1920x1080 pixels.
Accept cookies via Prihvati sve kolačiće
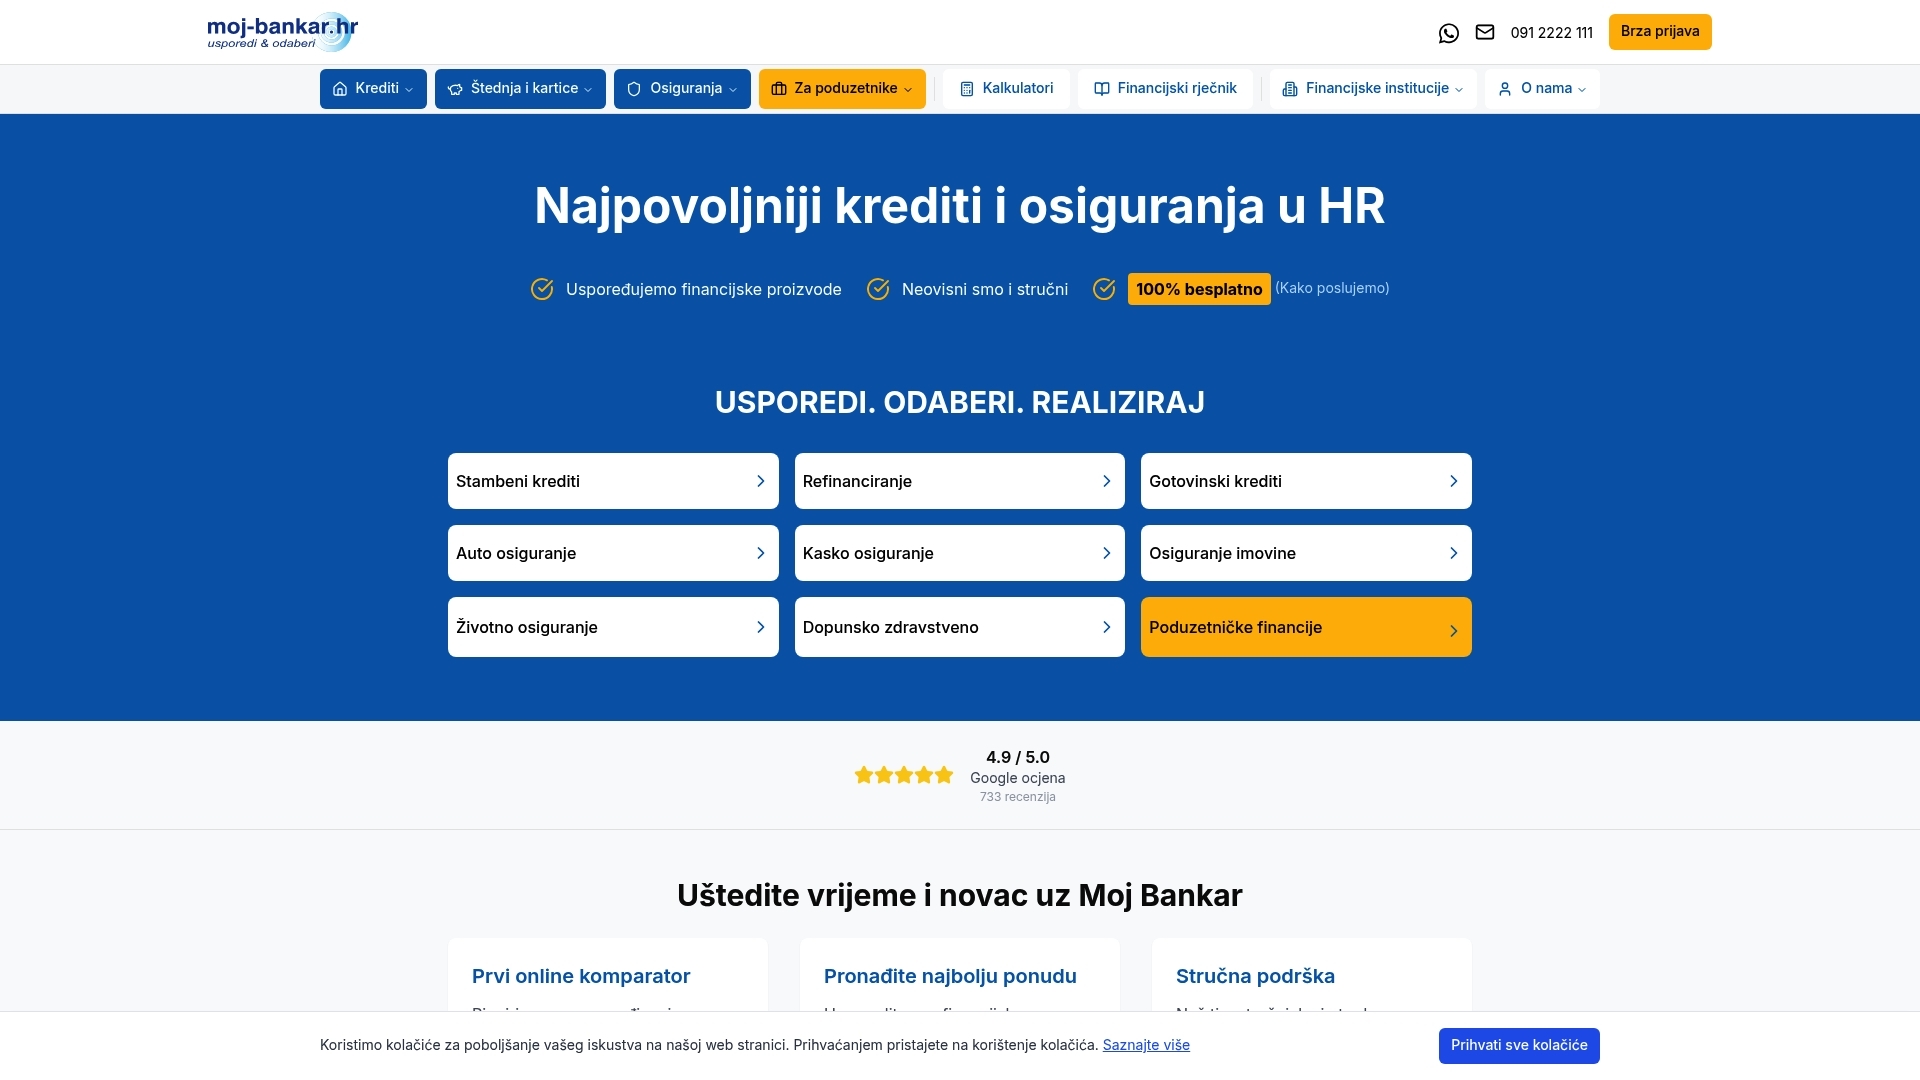(x=1518, y=1045)
